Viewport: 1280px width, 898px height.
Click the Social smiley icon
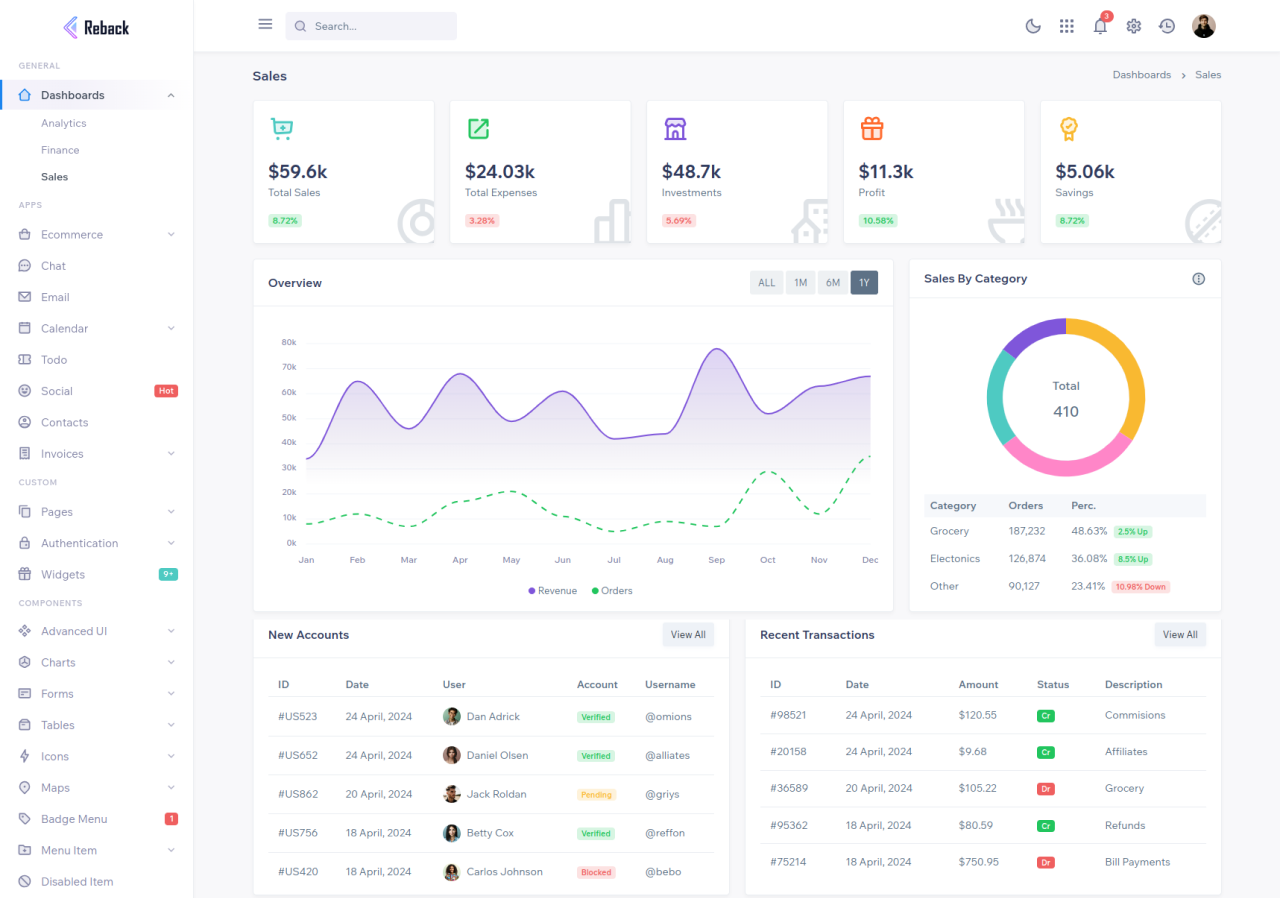25,391
